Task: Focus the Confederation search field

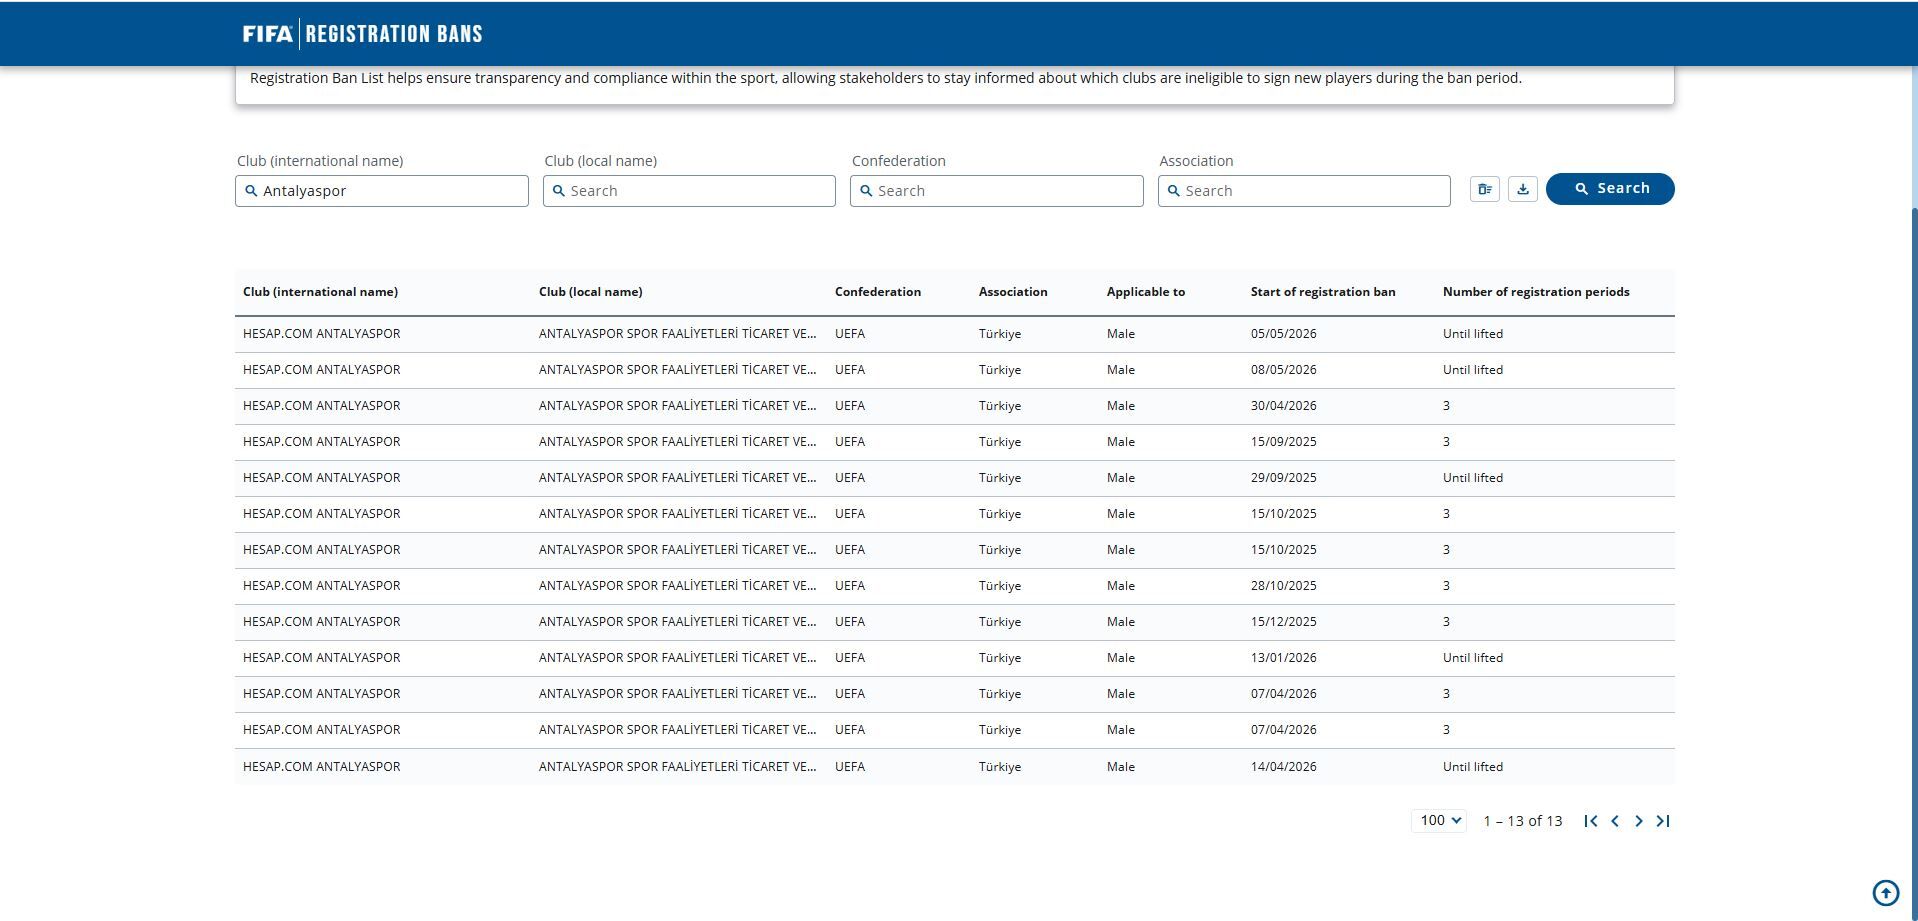Action: [x=997, y=191]
